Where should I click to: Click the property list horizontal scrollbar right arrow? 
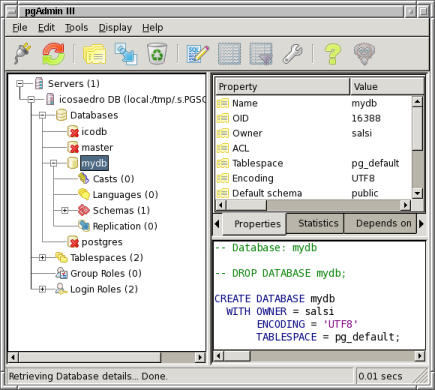click(405, 205)
